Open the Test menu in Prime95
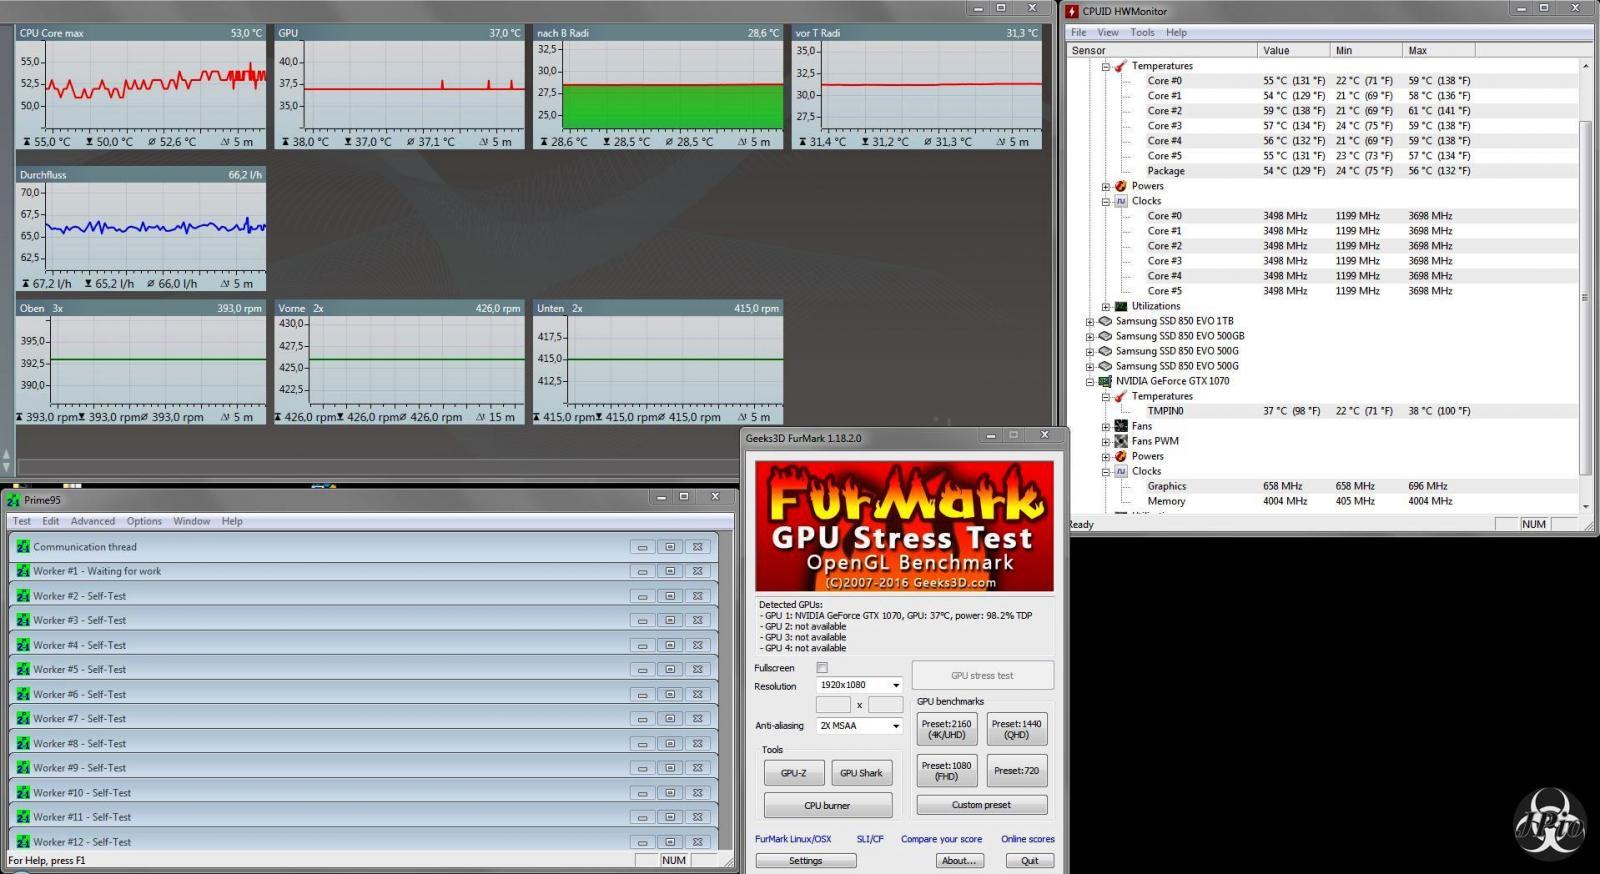This screenshot has height=874, width=1600. [22, 521]
